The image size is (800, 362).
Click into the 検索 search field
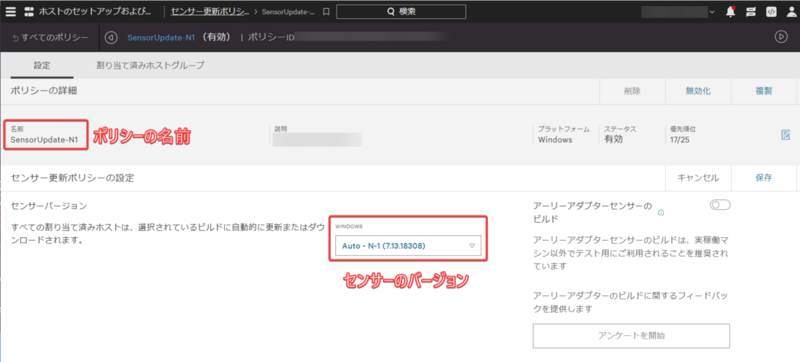pos(401,12)
